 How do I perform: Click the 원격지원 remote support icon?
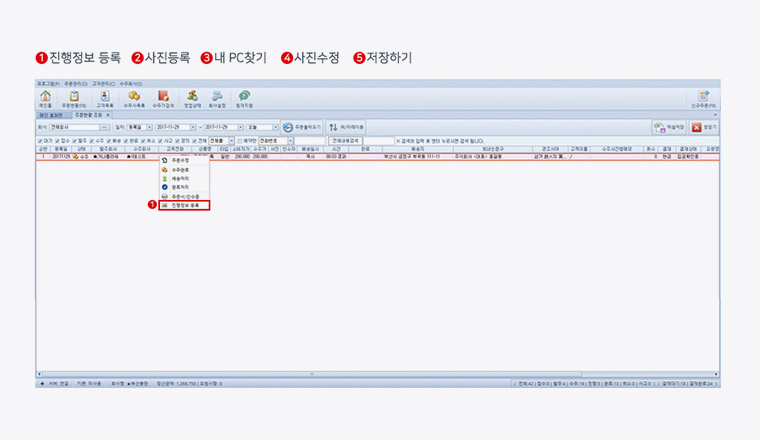[244, 97]
